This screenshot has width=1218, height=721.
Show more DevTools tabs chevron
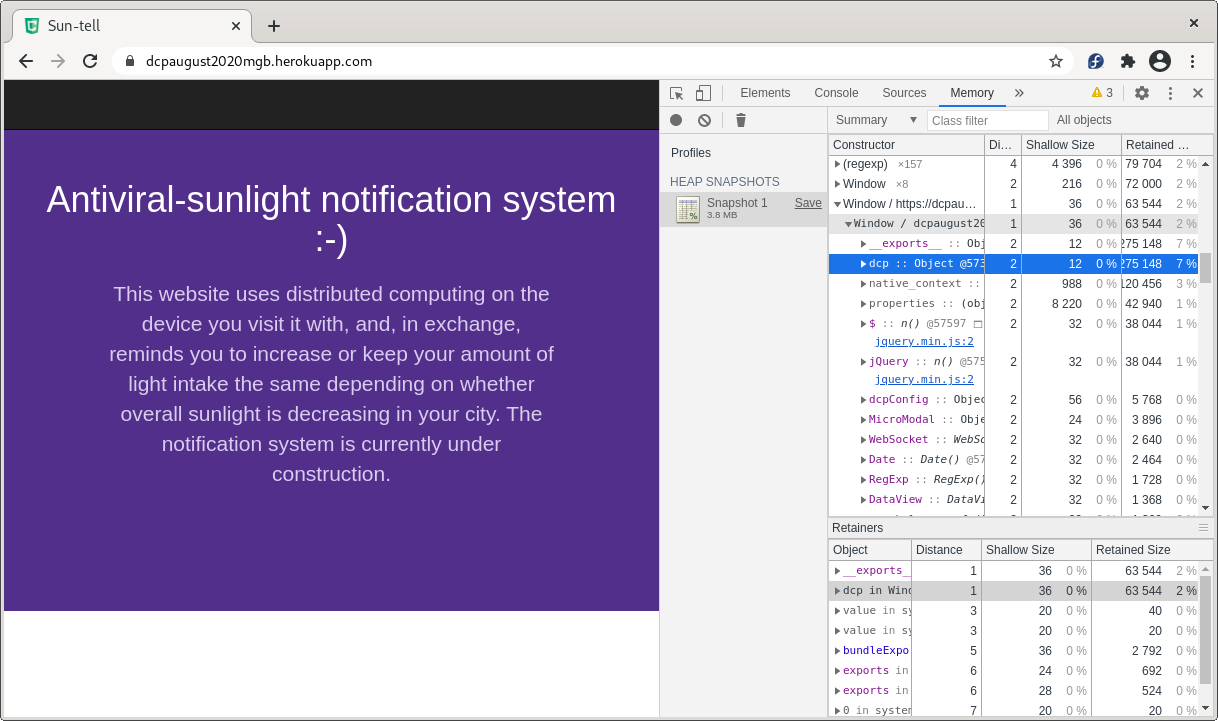click(1019, 93)
